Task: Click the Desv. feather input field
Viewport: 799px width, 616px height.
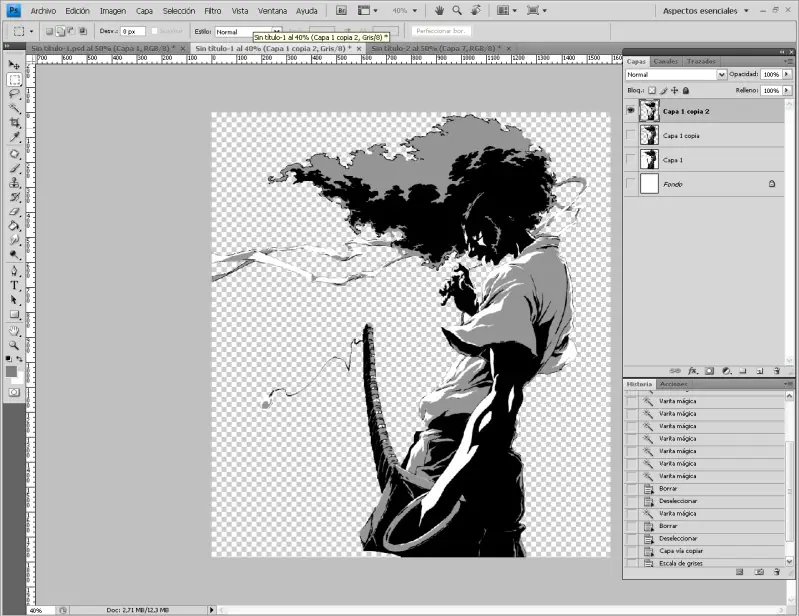Action: (133, 32)
